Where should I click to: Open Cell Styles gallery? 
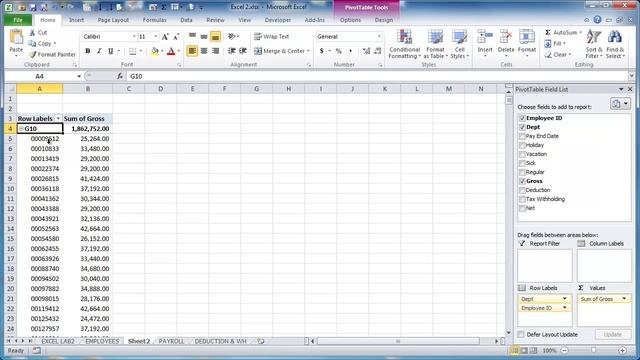(460, 44)
